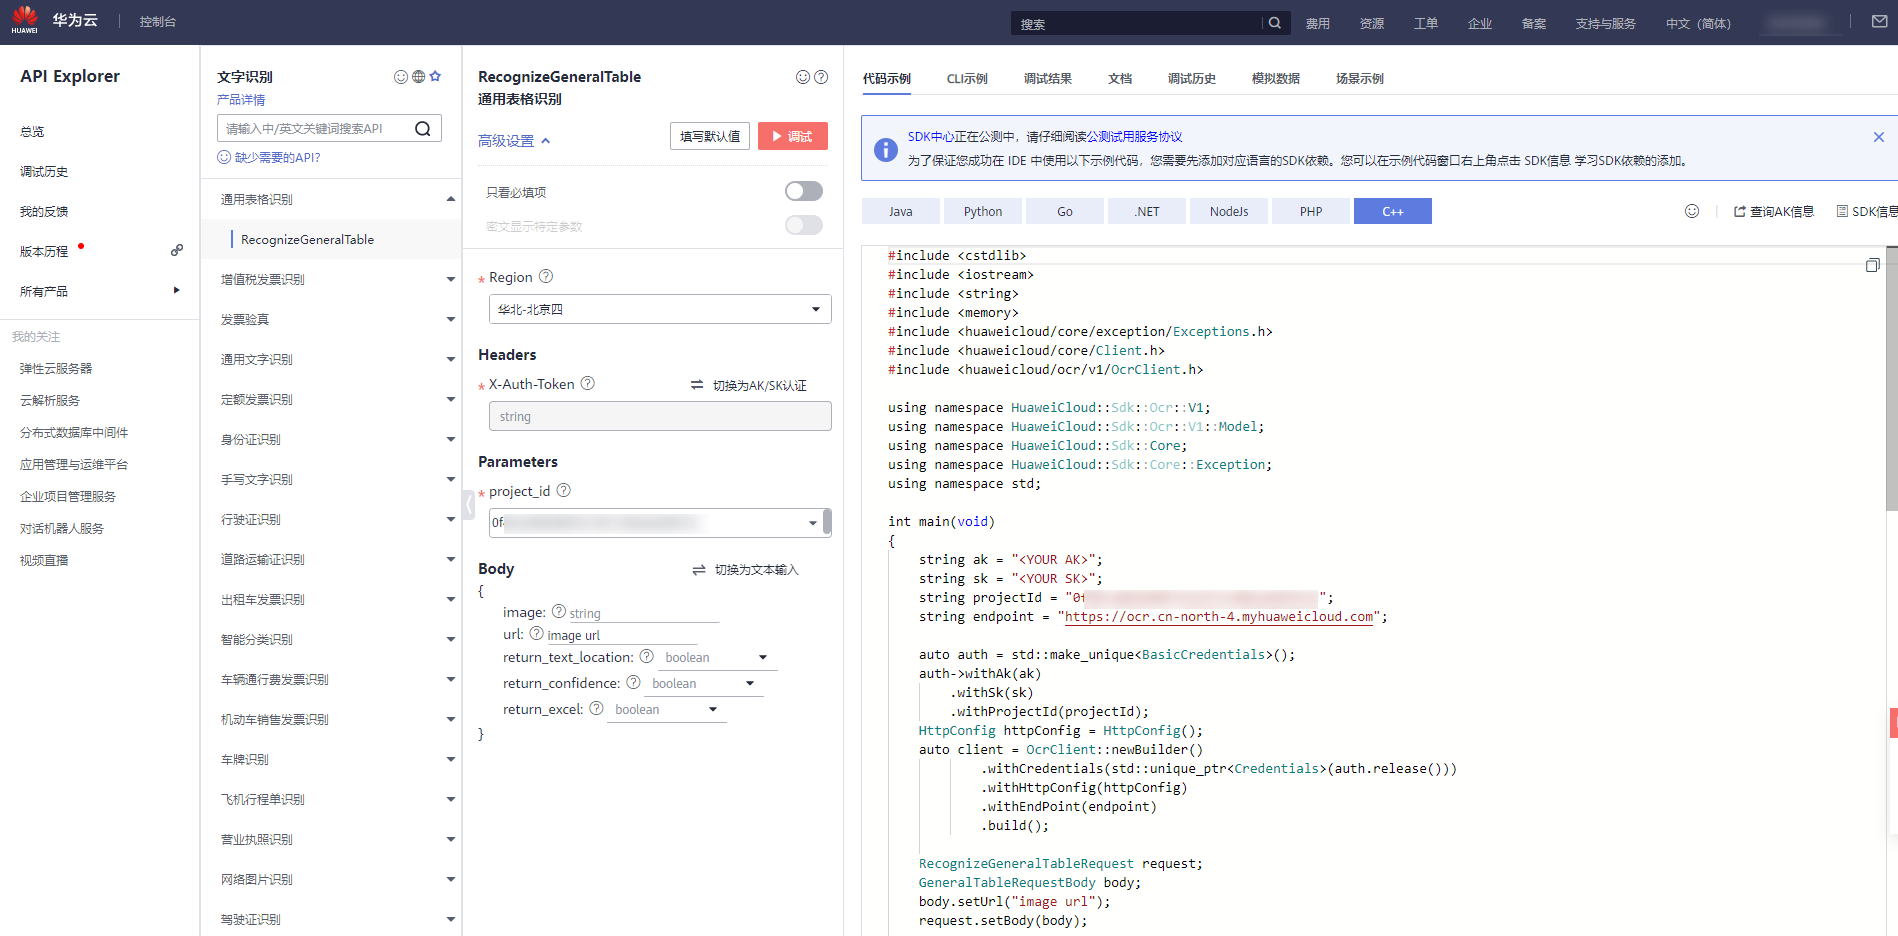Select the Java language tab

pyautogui.click(x=901, y=211)
